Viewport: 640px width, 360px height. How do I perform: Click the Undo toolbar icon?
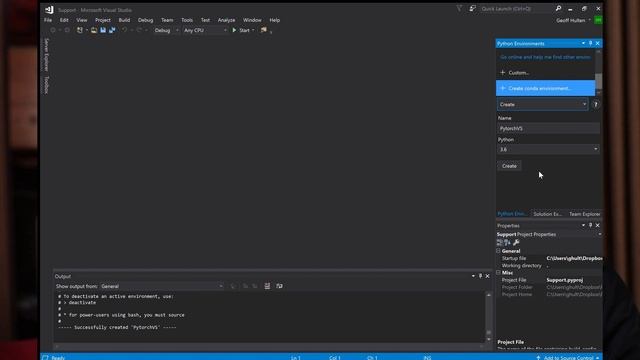point(124,30)
